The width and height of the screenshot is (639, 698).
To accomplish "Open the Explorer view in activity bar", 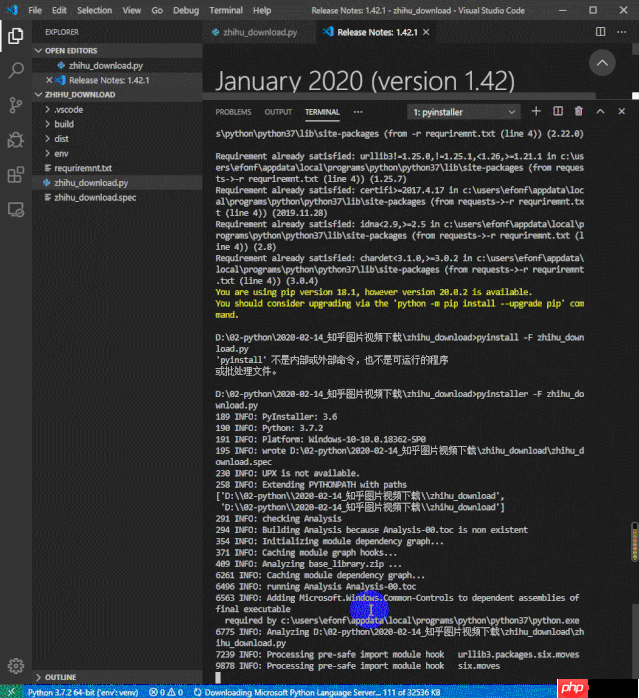I will (x=16, y=36).
